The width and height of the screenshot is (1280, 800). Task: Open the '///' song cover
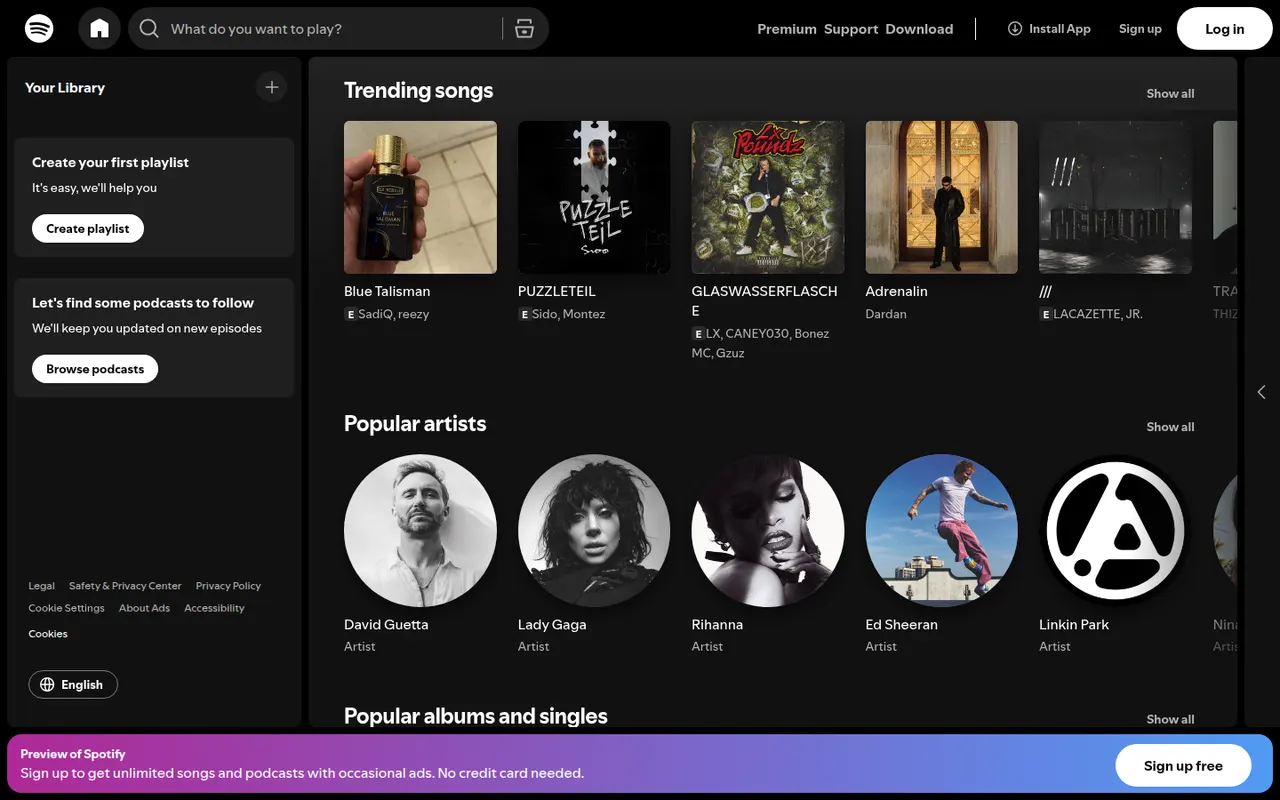coord(1116,197)
